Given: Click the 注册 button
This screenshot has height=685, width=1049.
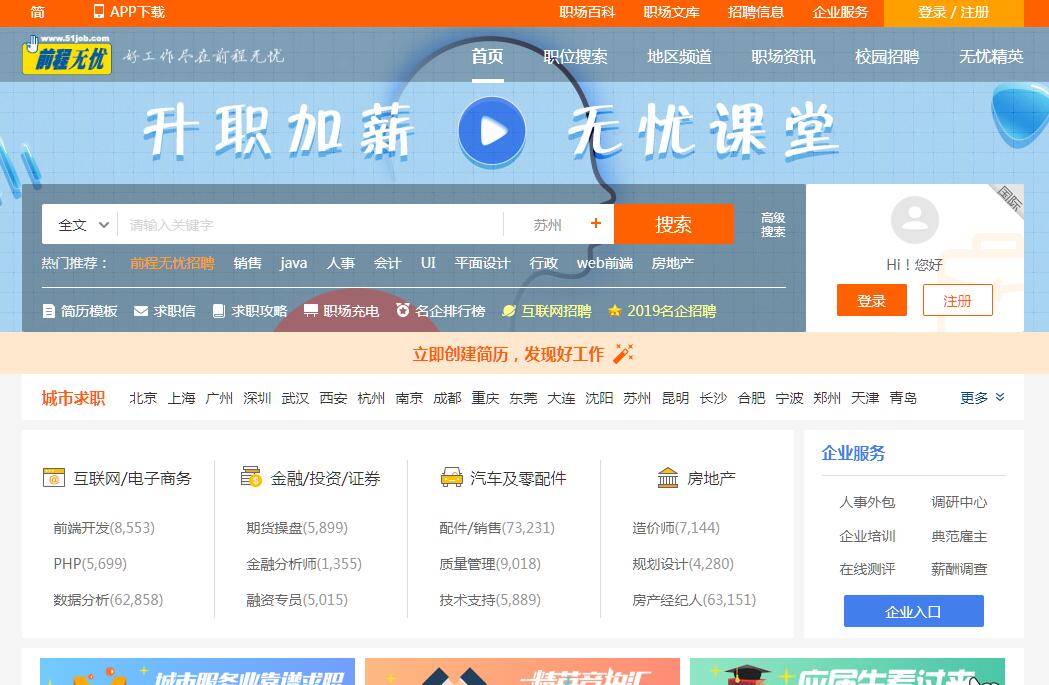Looking at the screenshot, I should (957, 300).
